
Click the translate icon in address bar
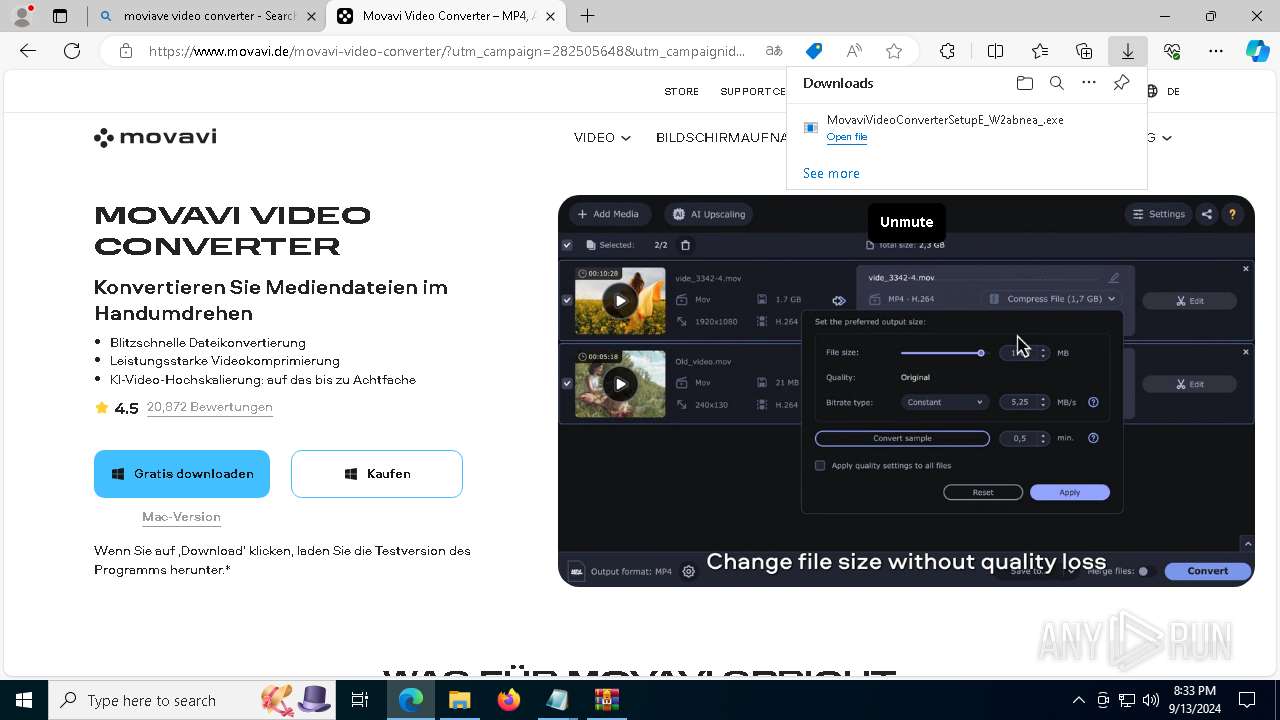pyautogui.click(x=774, y=51)
